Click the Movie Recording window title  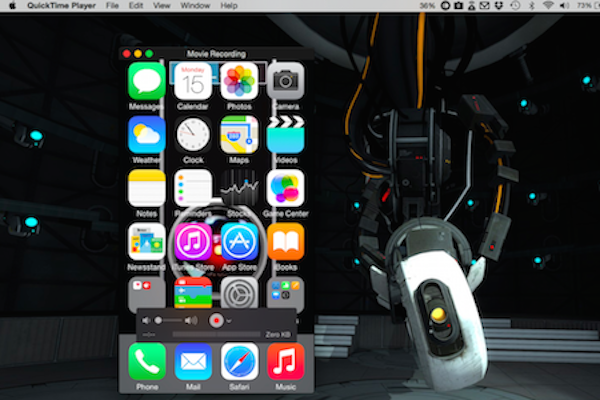coord(216,54)
